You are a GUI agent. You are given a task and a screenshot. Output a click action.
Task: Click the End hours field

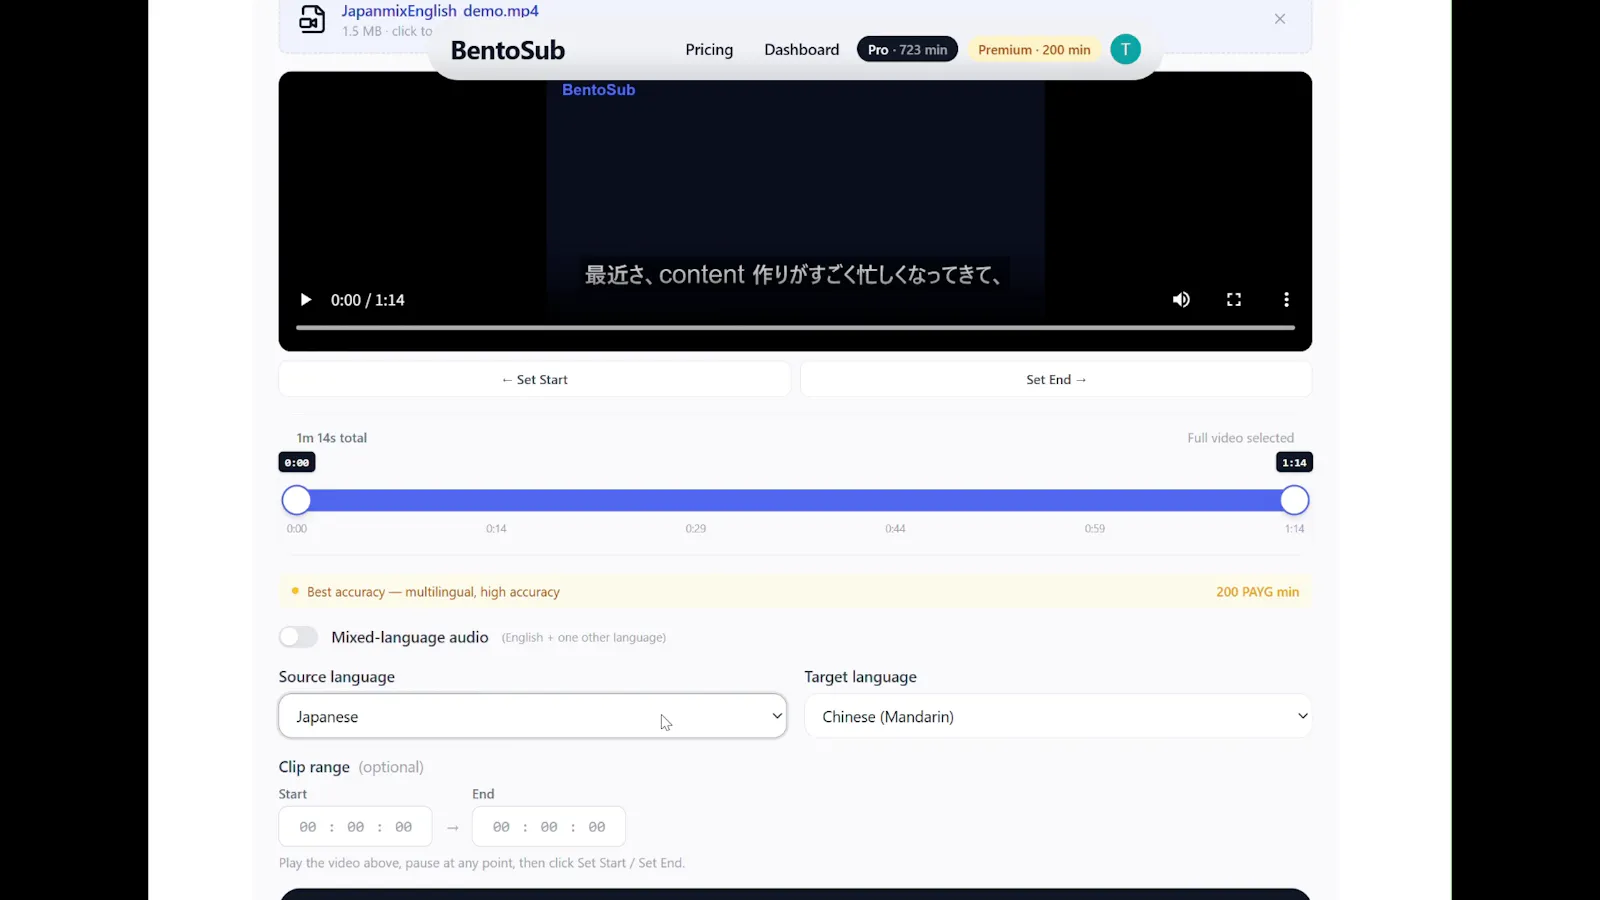pos(501,827)
